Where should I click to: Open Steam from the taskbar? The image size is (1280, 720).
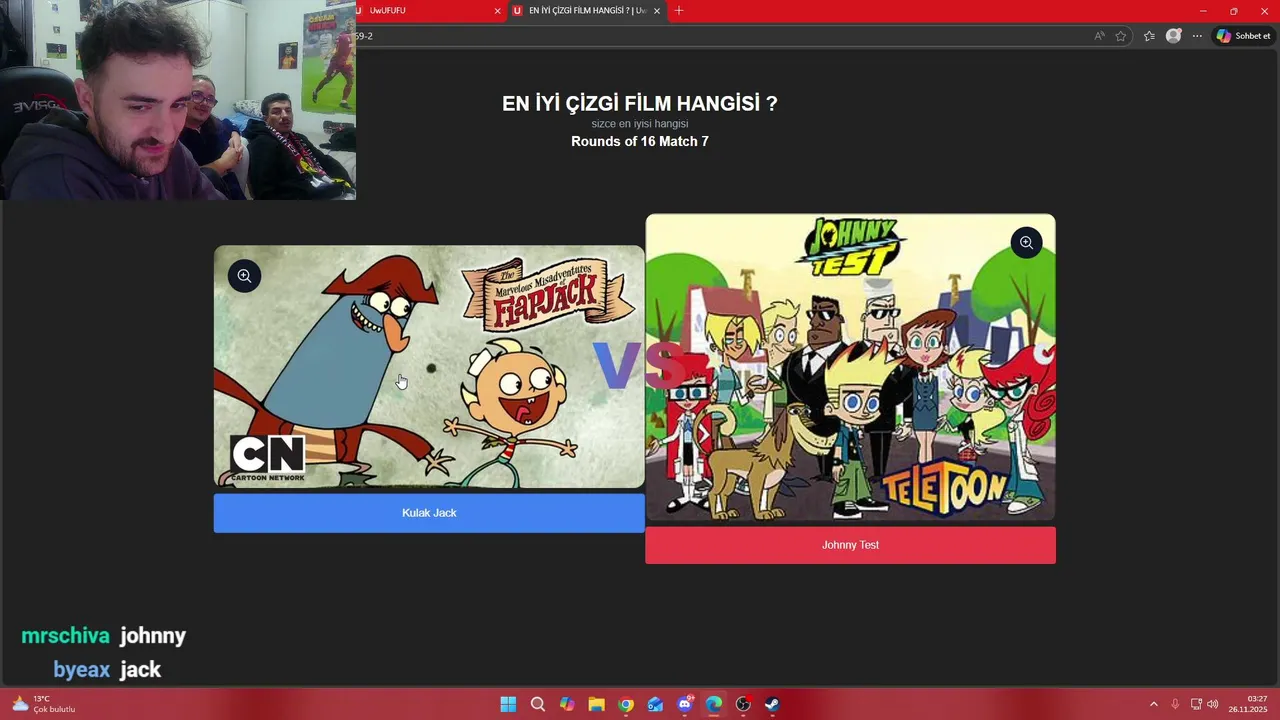pos(772,704)
